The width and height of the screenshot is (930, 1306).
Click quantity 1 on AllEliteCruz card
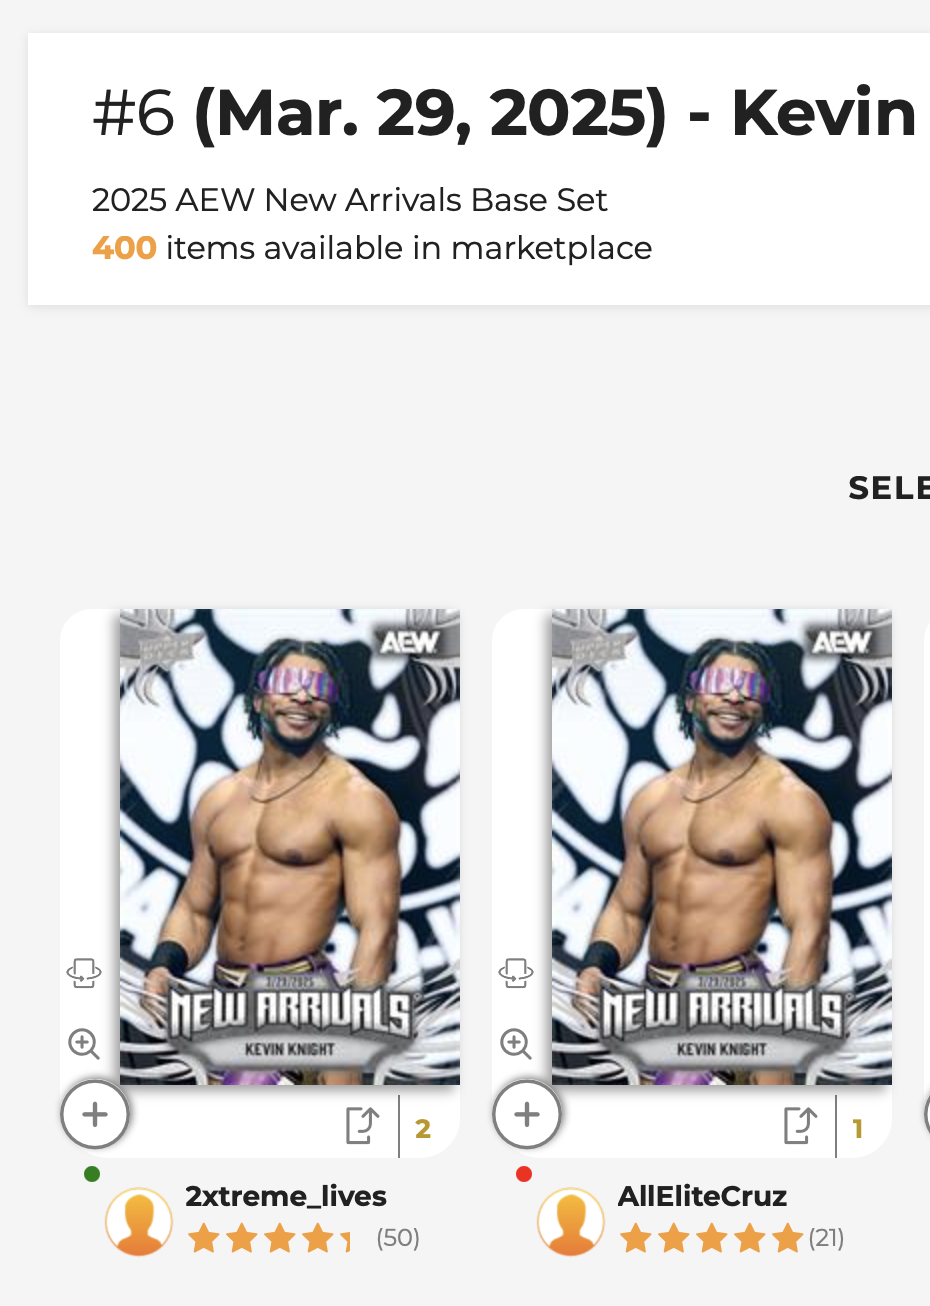coord(858,1129)
